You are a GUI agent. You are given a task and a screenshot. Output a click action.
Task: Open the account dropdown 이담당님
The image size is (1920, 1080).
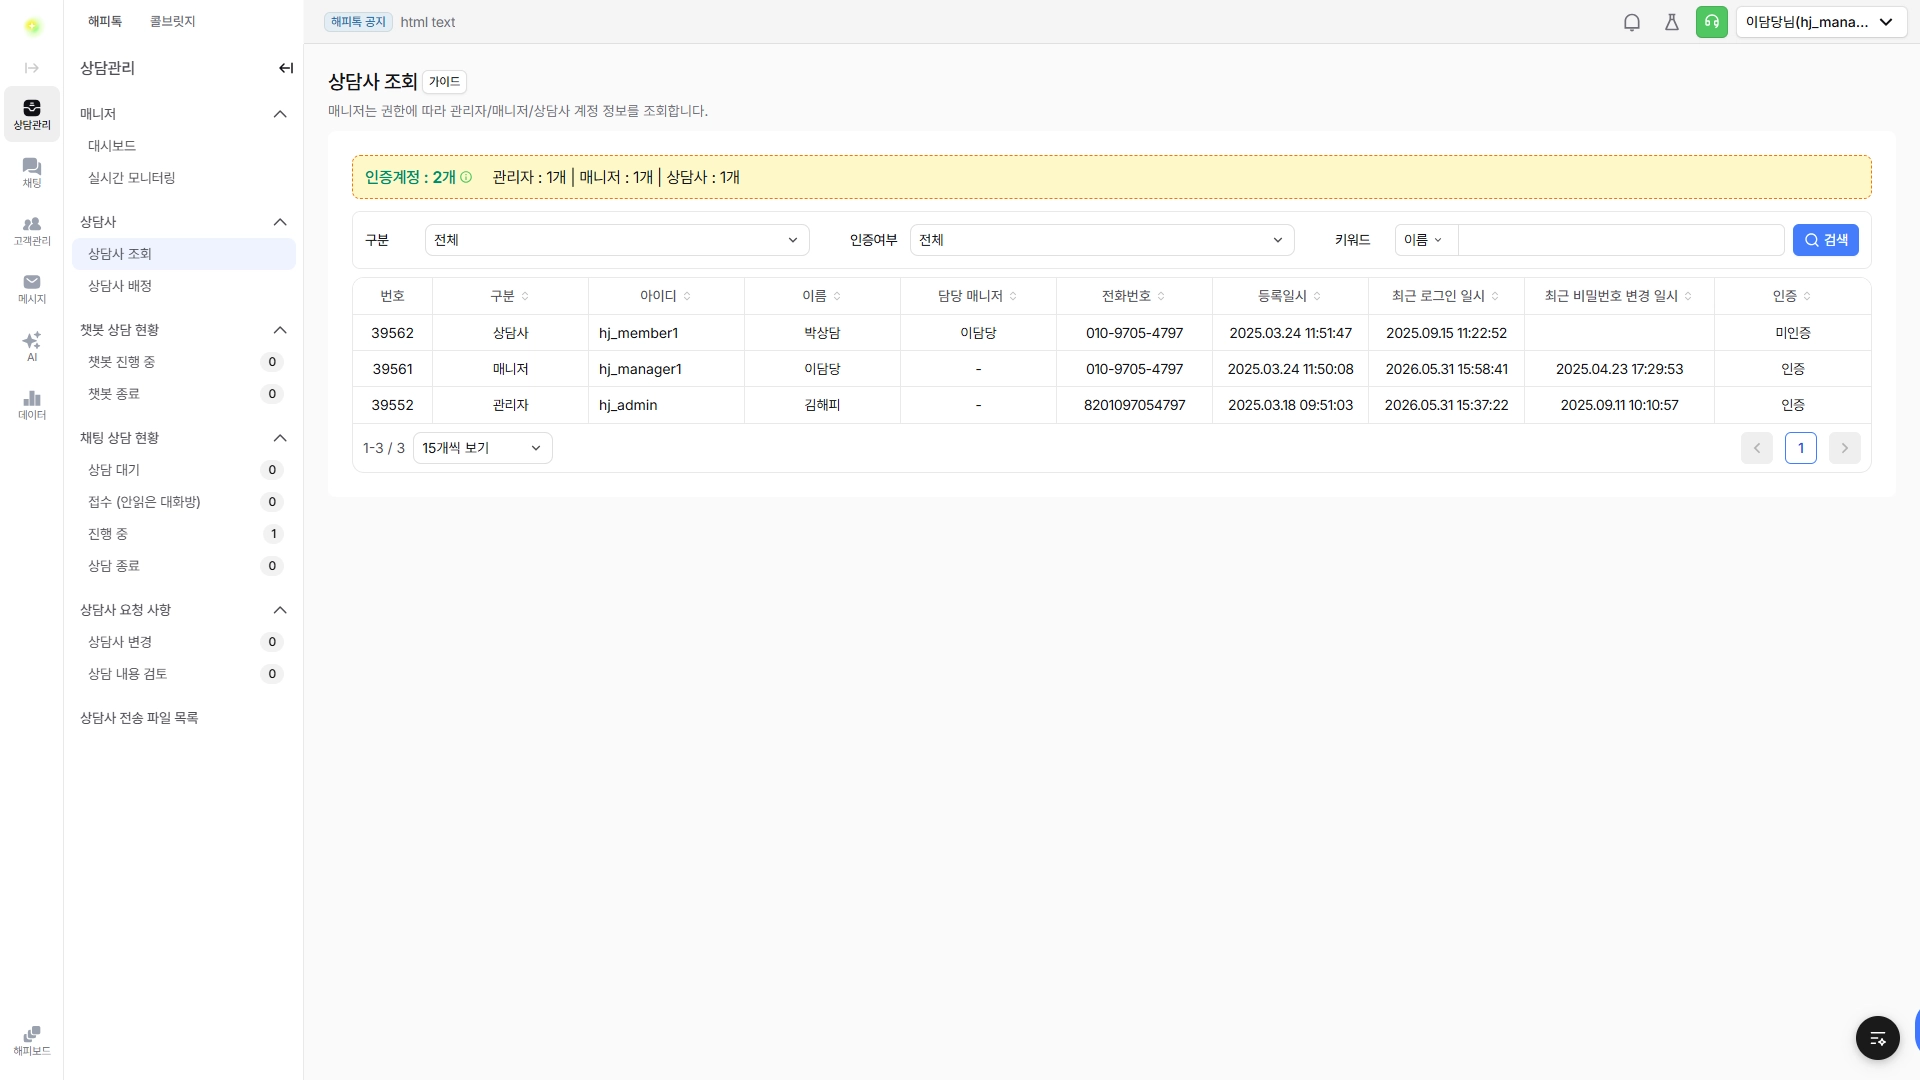(1820, 22)
